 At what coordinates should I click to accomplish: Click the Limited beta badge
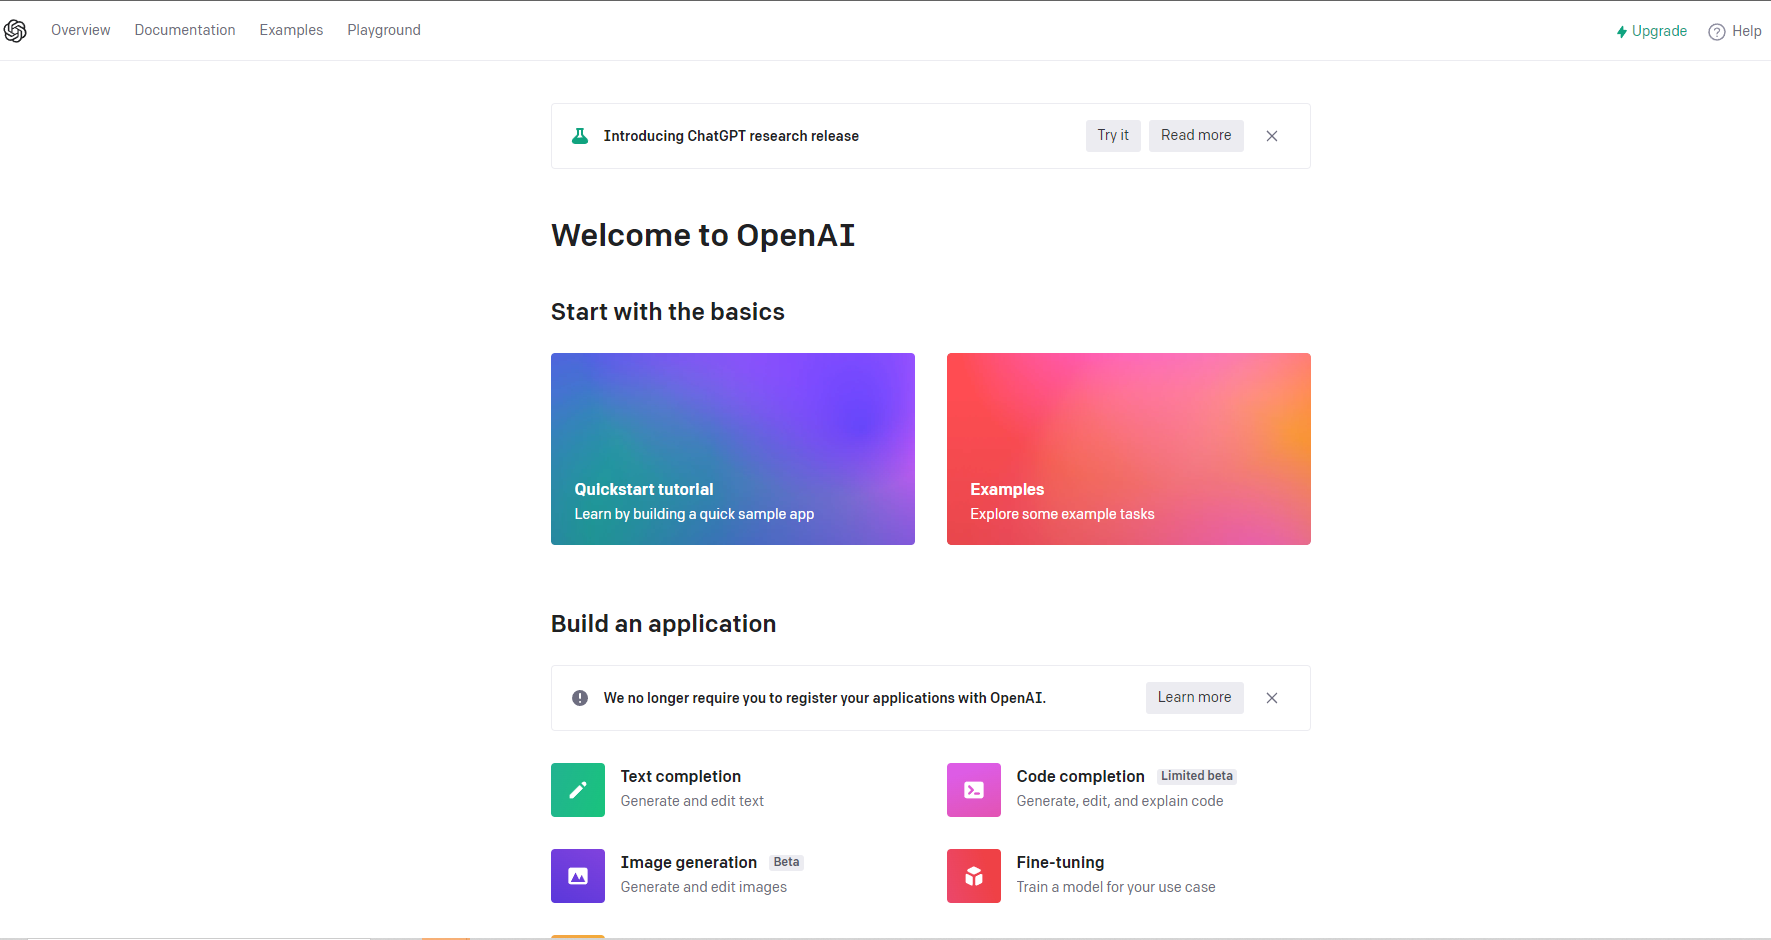[x=1197, y=776]
